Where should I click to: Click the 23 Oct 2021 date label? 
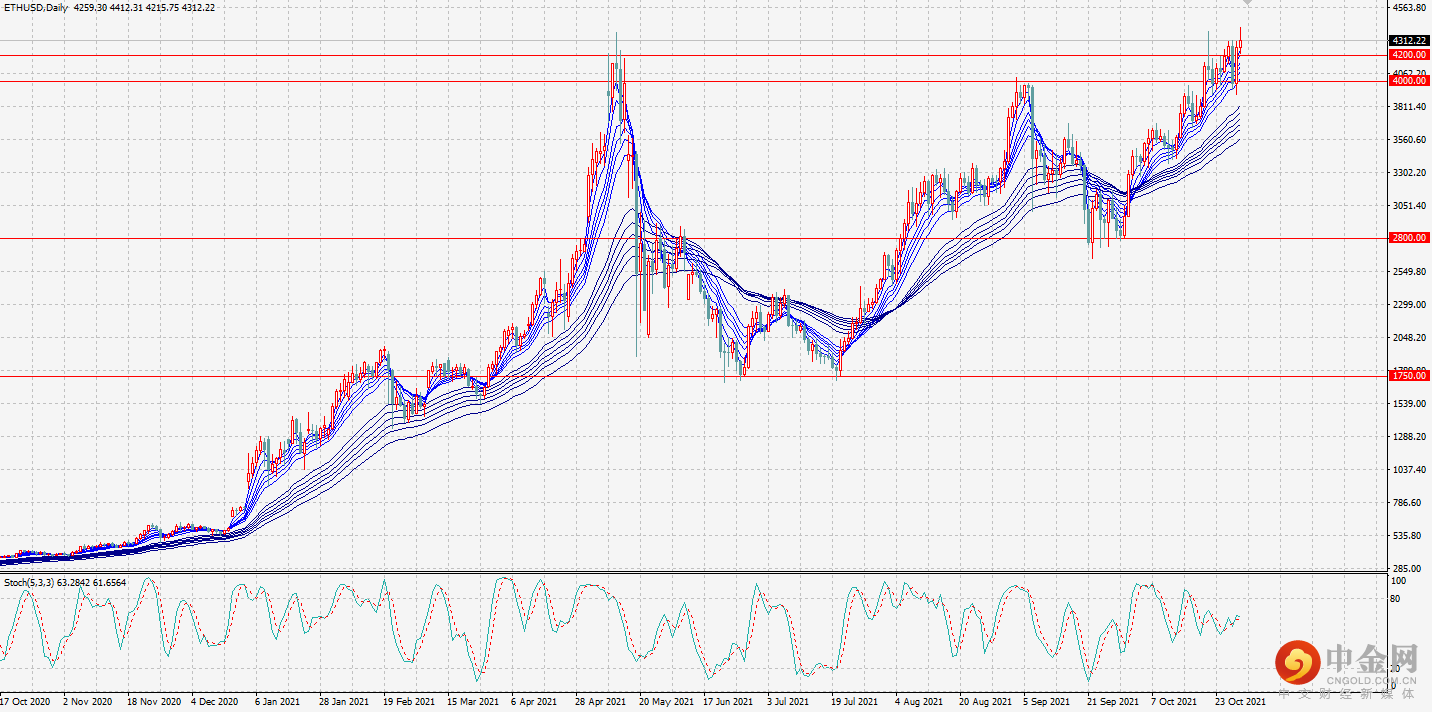(1241, 702)
